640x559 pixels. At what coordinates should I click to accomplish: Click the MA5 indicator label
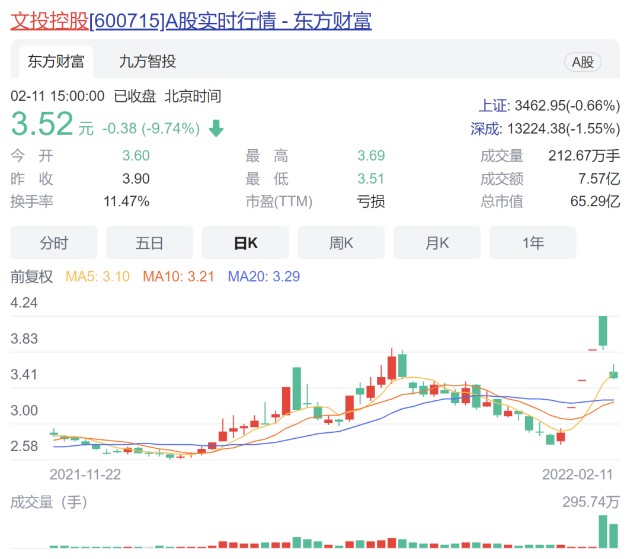point(98,277)
